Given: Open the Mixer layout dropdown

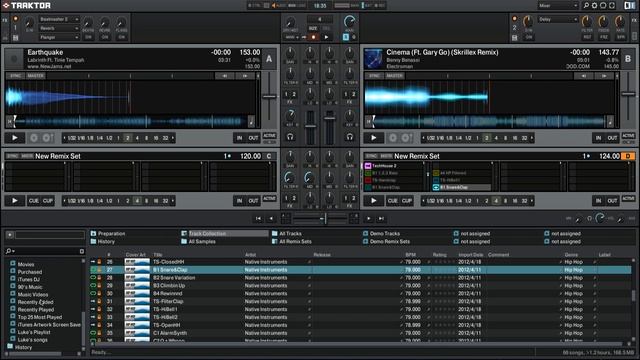Looking at the screenshot, I should pyautogui.click(x=558, y=5).
